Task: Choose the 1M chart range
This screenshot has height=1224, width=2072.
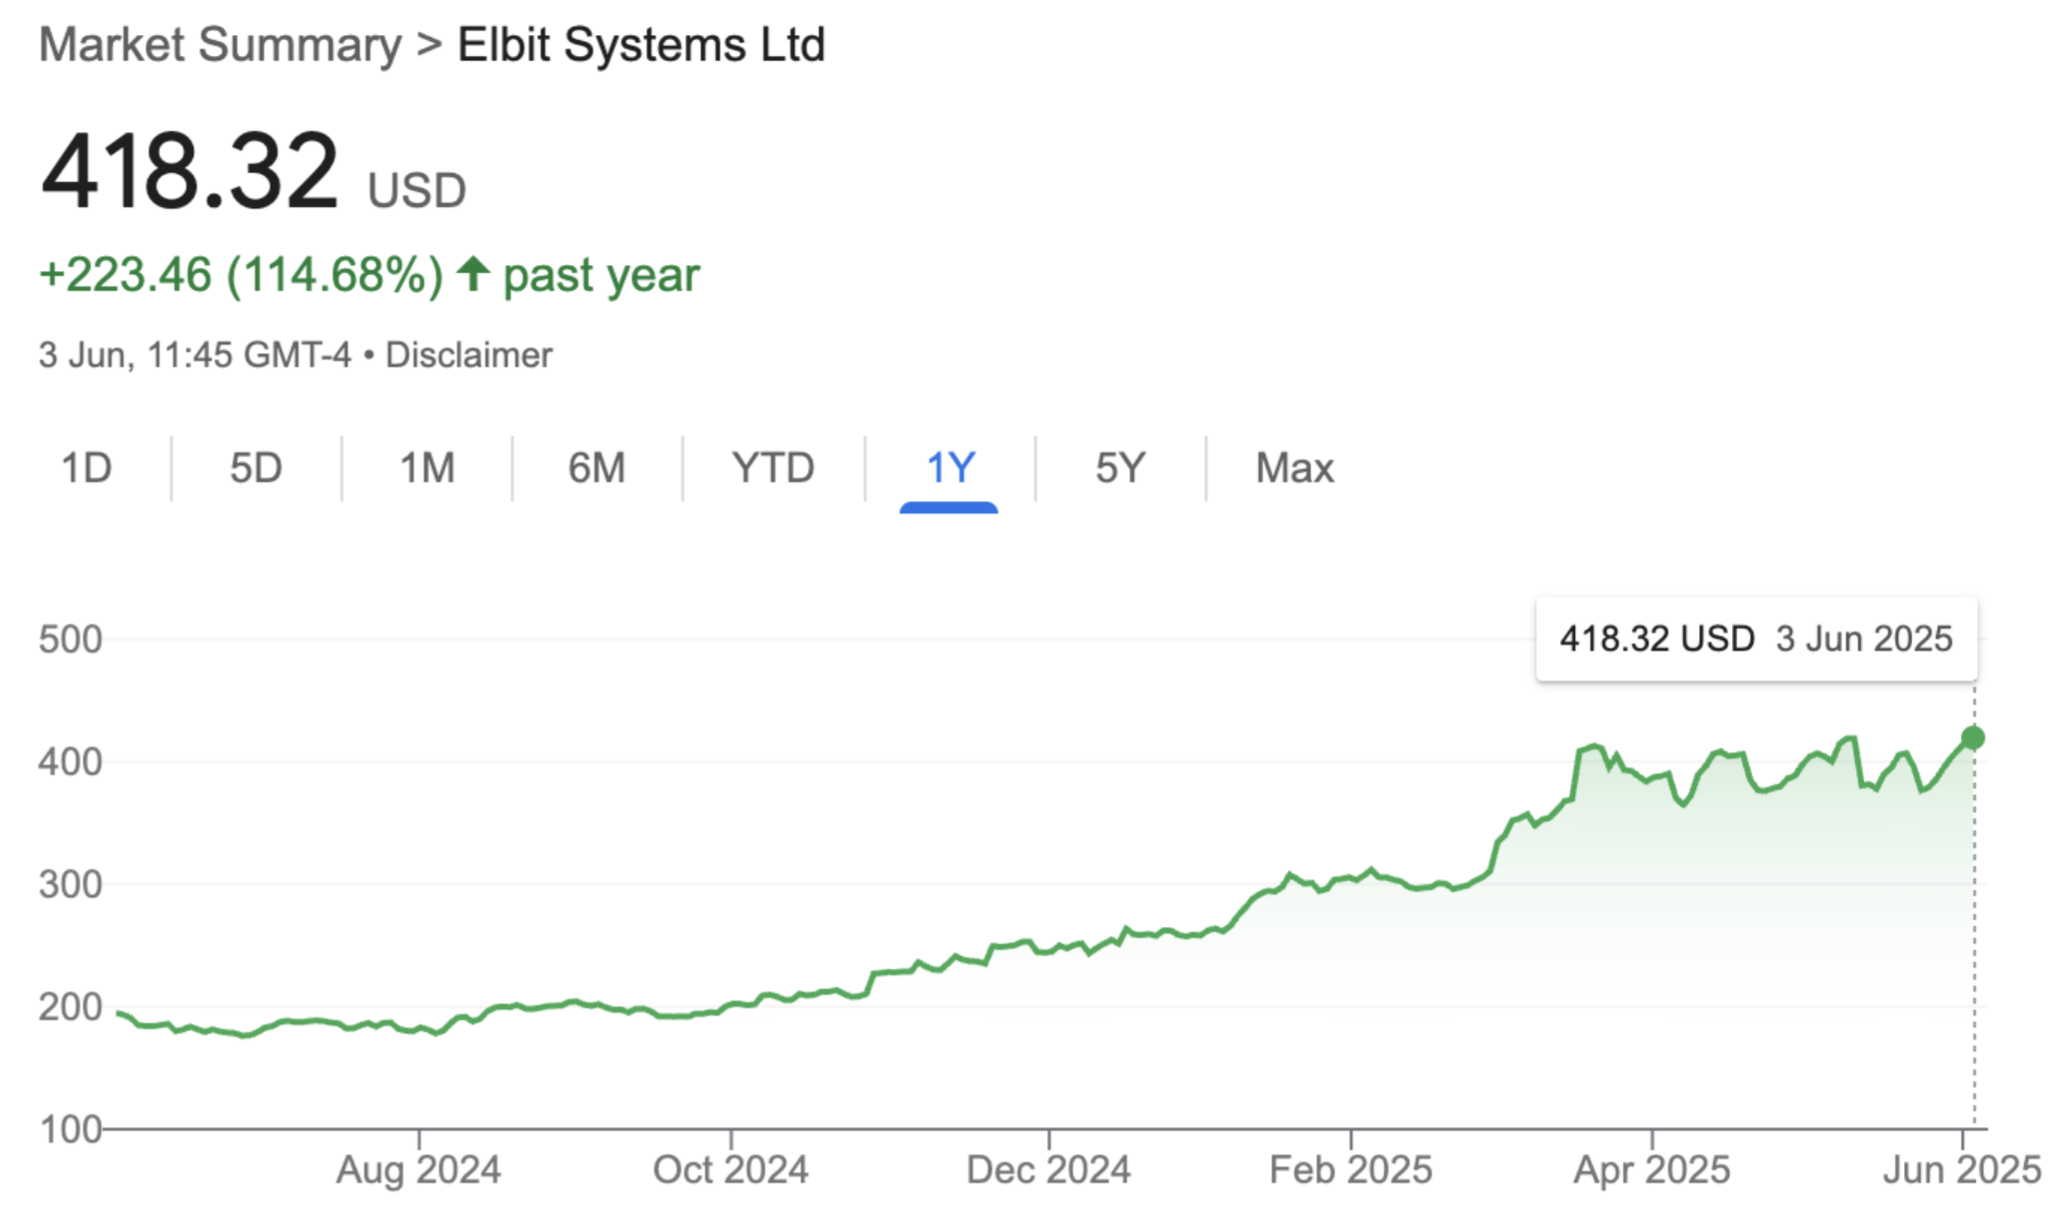Action: [x=427, y=468]
